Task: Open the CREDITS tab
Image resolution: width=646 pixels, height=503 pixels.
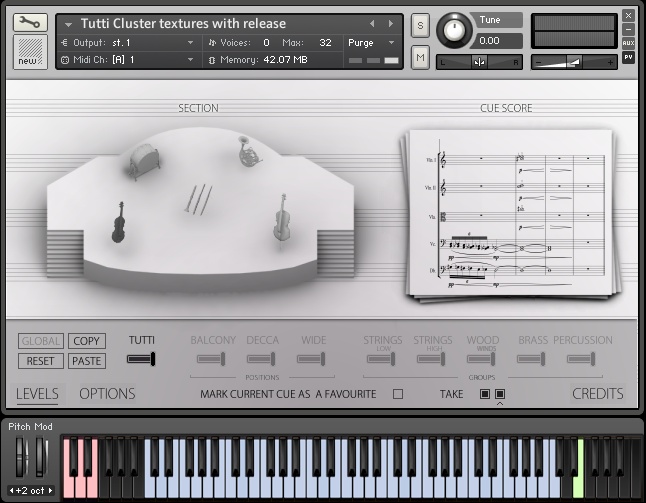Action: (x=597, y=394)
